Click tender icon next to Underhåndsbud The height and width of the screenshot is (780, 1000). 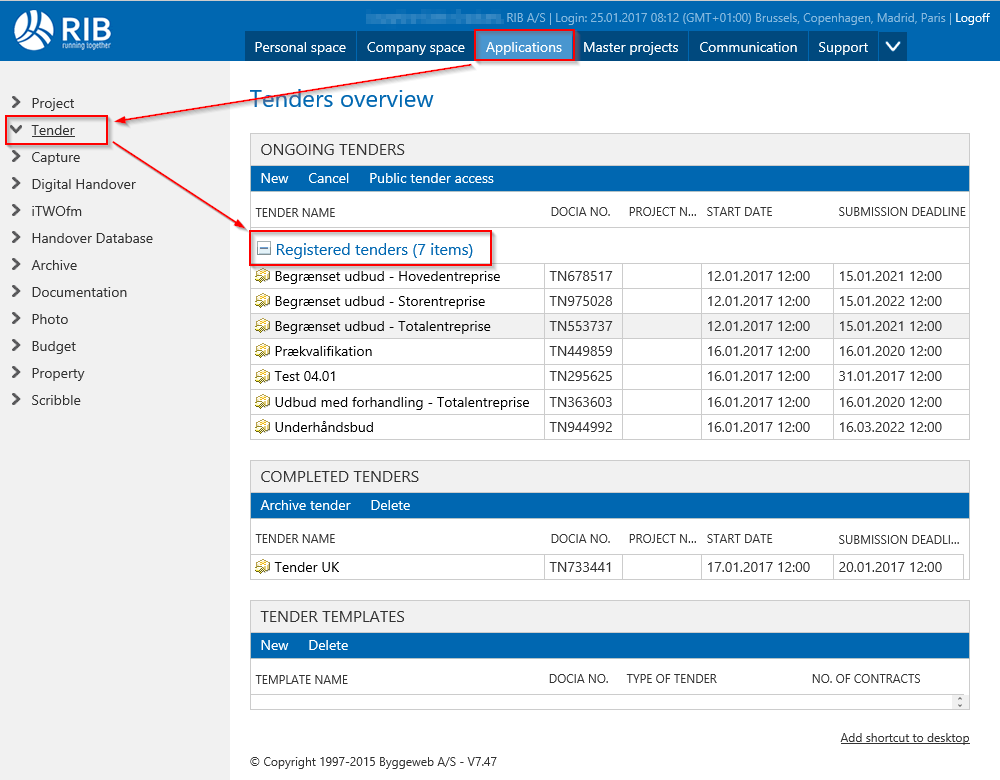point(263,427)
